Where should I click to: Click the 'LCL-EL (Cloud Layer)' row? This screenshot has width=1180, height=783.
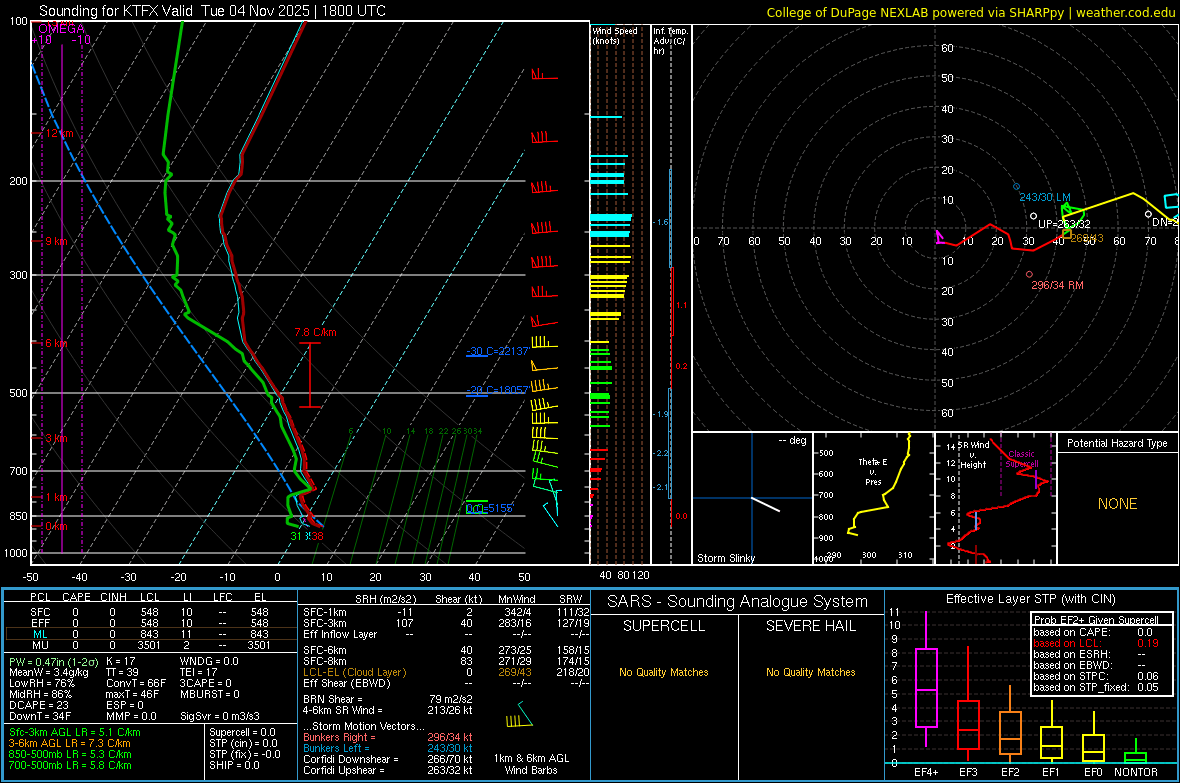click(446, 672)
